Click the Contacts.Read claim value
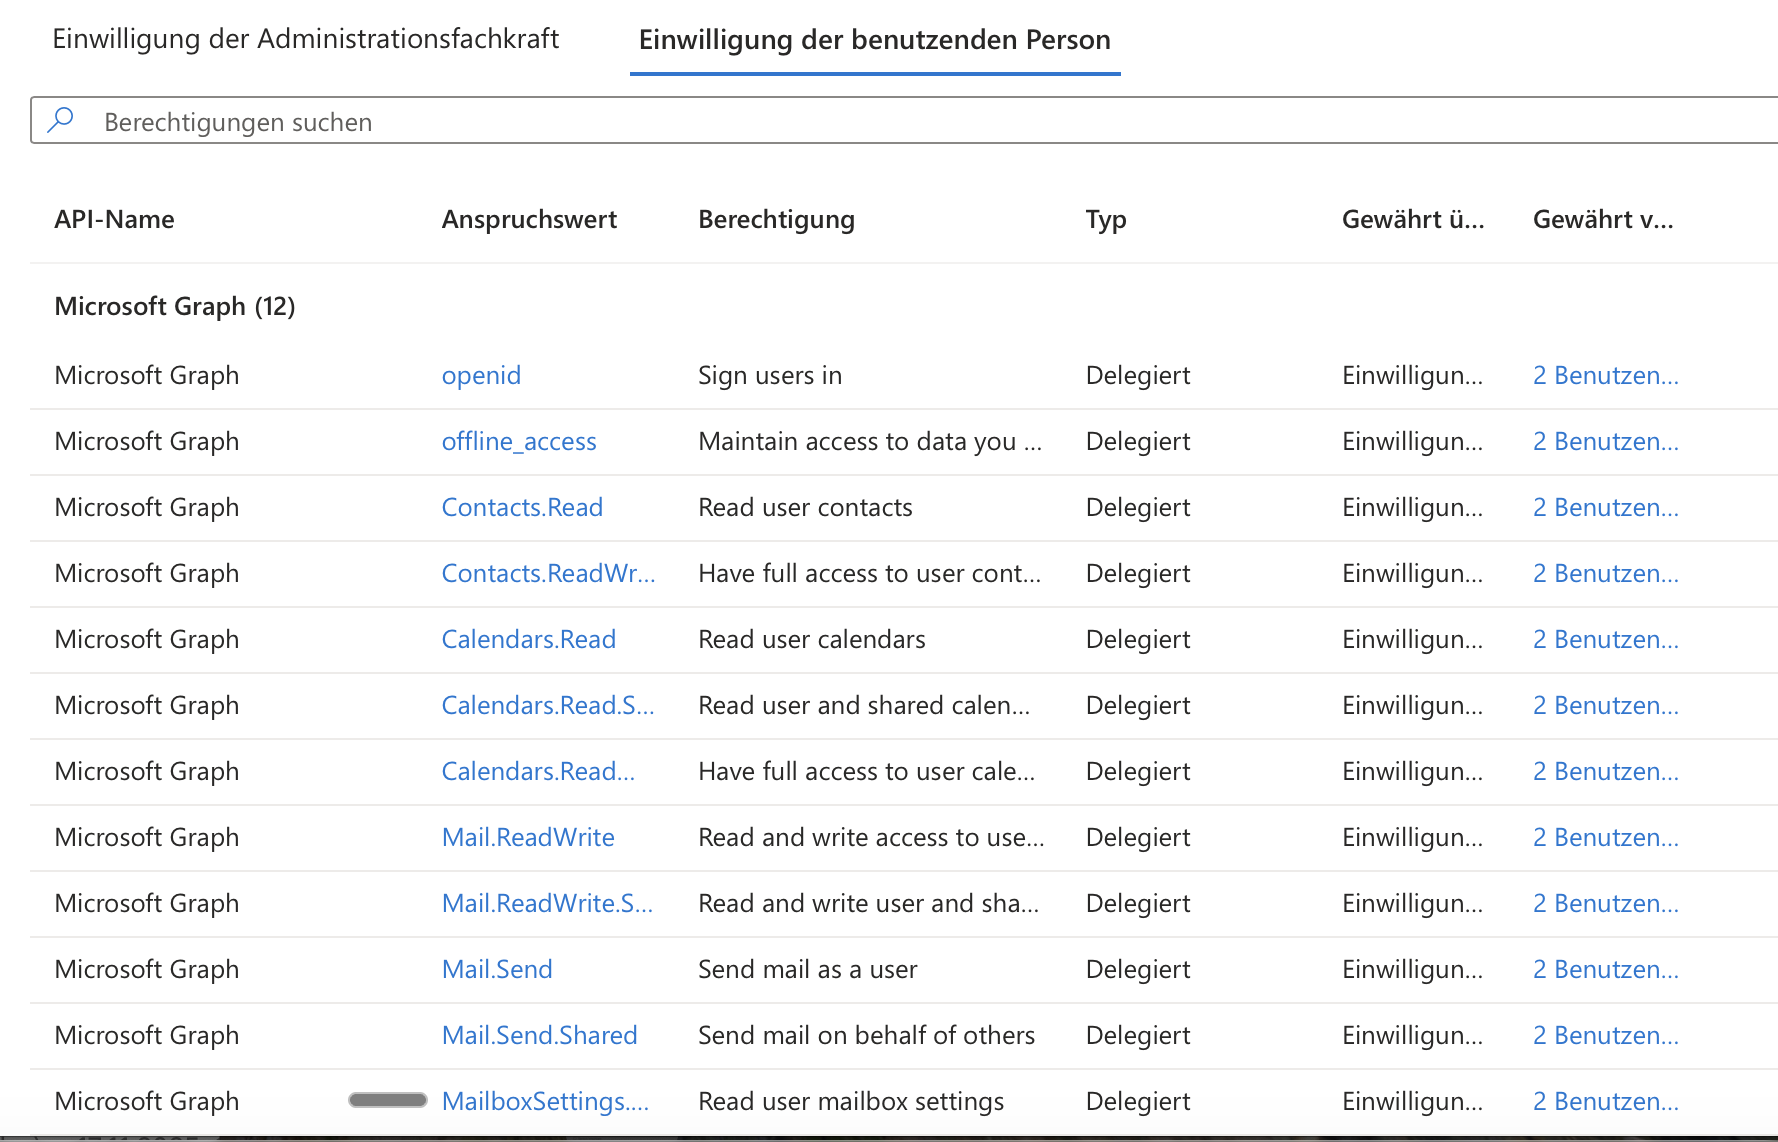Screen dimensions: 1778x1142 tap(522, 508)
